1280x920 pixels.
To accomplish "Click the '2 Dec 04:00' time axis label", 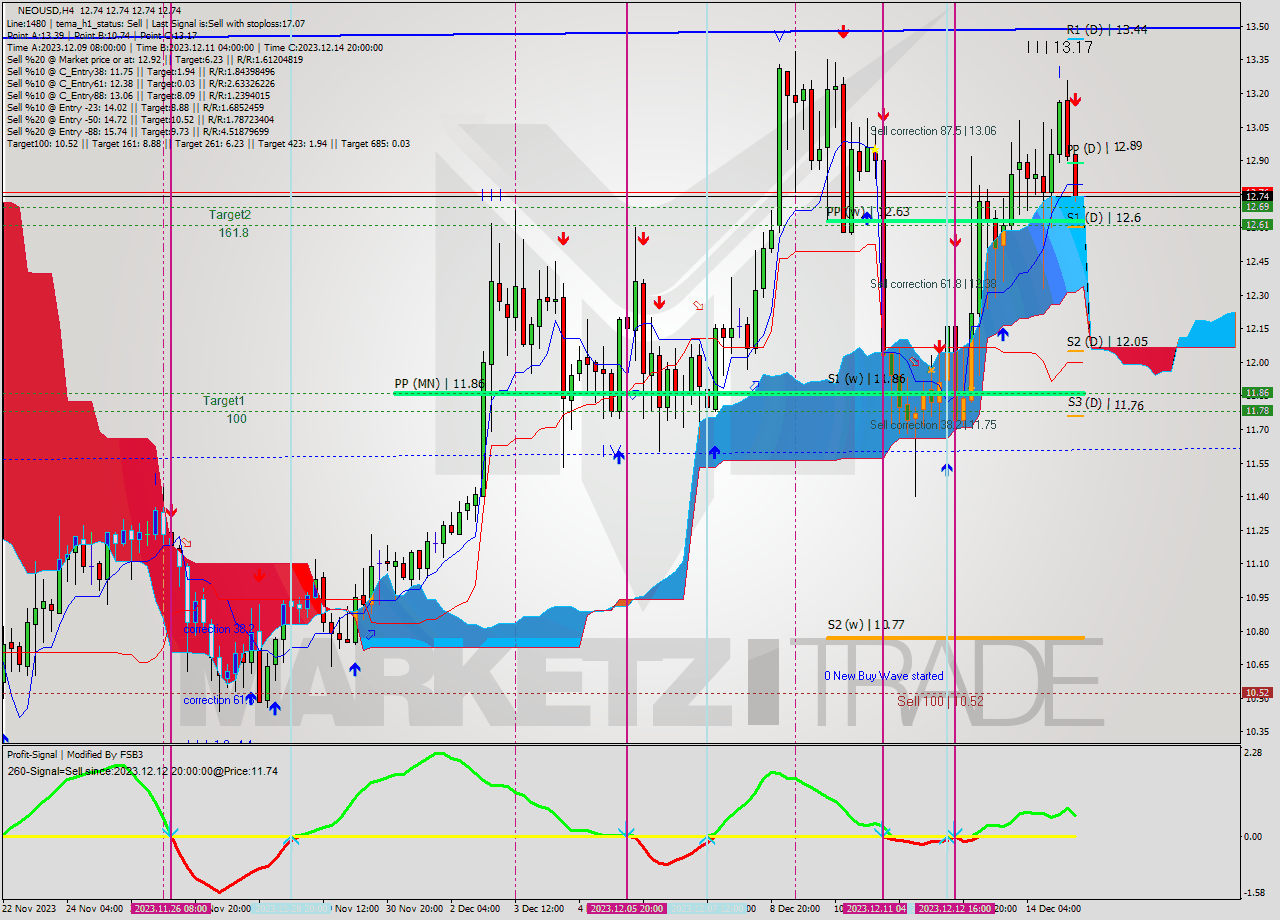I will tap(475, 909).
